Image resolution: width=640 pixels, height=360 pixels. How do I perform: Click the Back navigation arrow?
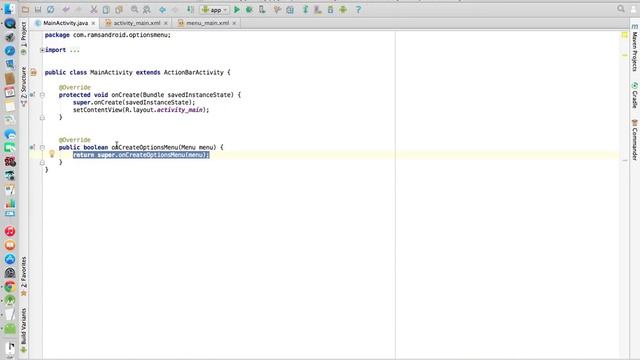pyautogui.click(x=162, y=9)
